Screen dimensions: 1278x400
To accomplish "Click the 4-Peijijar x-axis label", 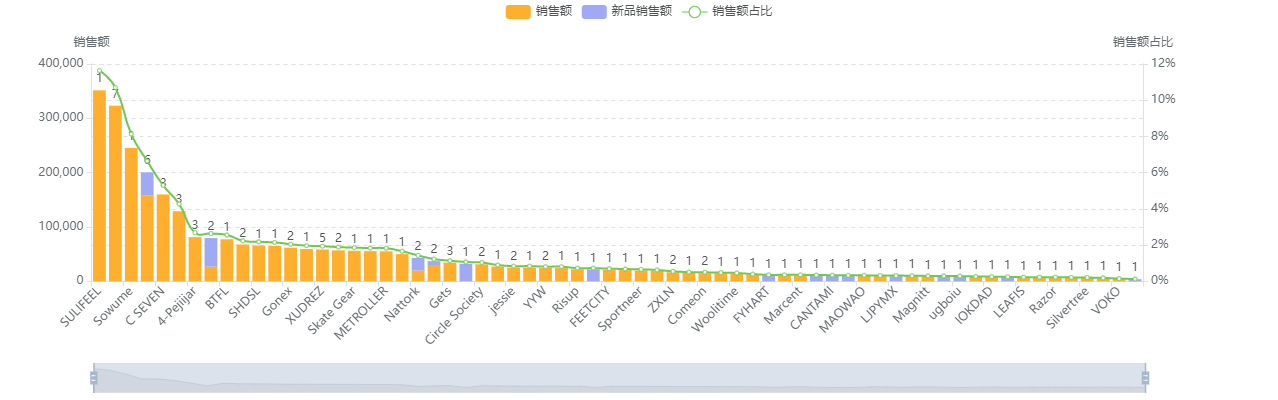I will pos(175,307).
